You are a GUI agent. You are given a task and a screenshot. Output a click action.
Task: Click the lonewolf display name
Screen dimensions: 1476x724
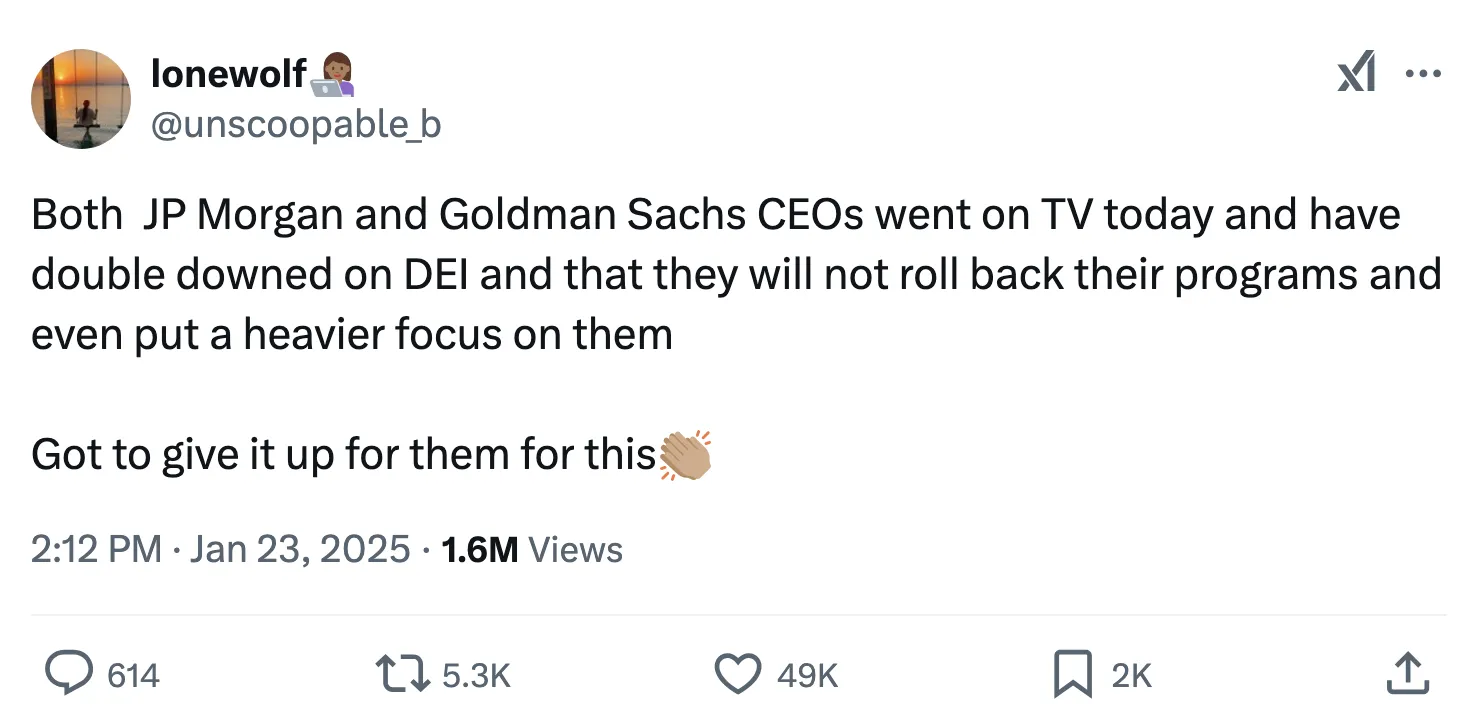[228, 72]
